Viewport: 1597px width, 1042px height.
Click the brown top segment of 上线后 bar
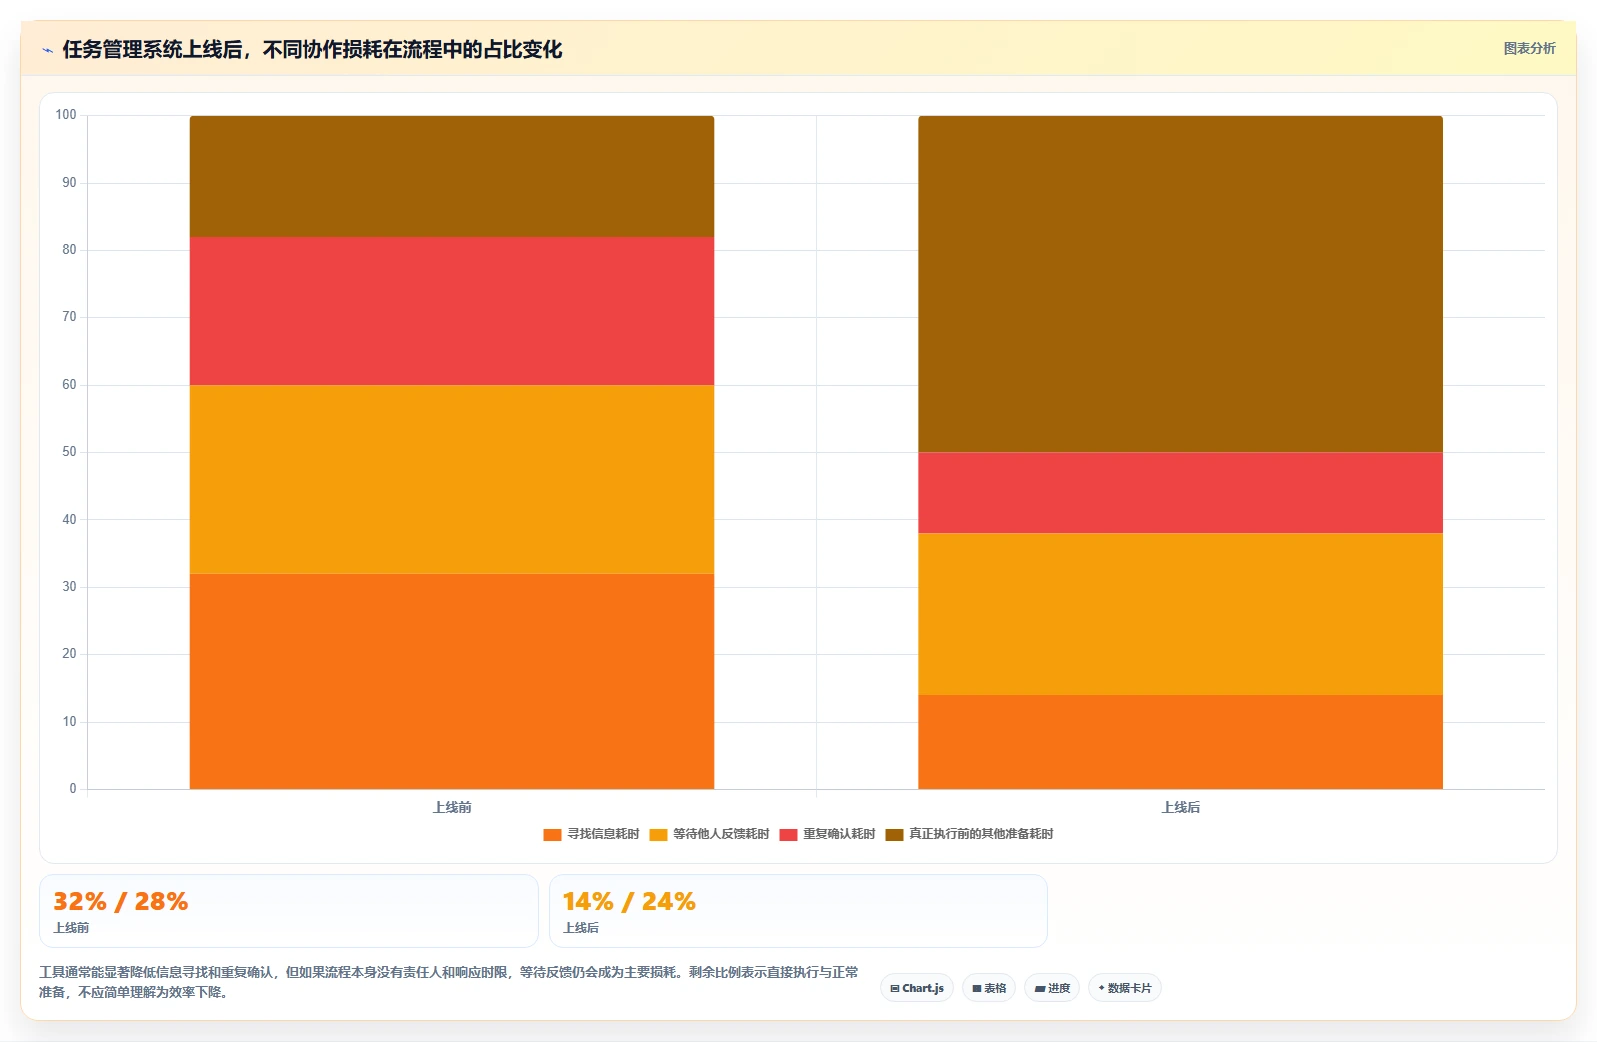tap(1180, 284)
